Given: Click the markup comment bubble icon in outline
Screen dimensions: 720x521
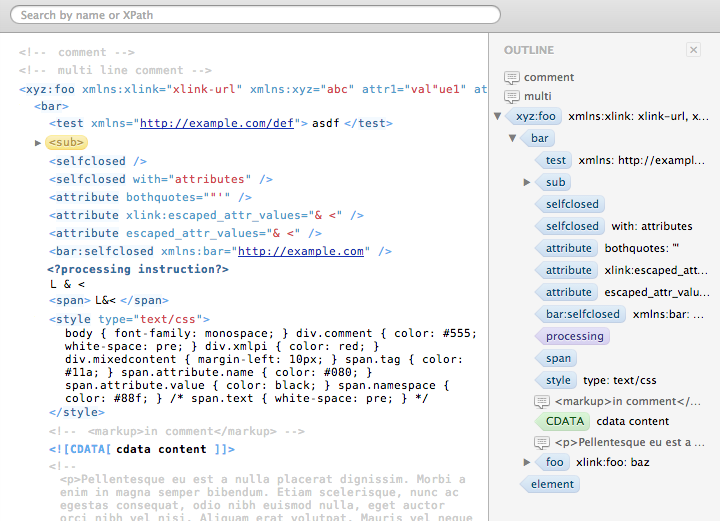Looking at the screenshot, I should tap(541, 401).
